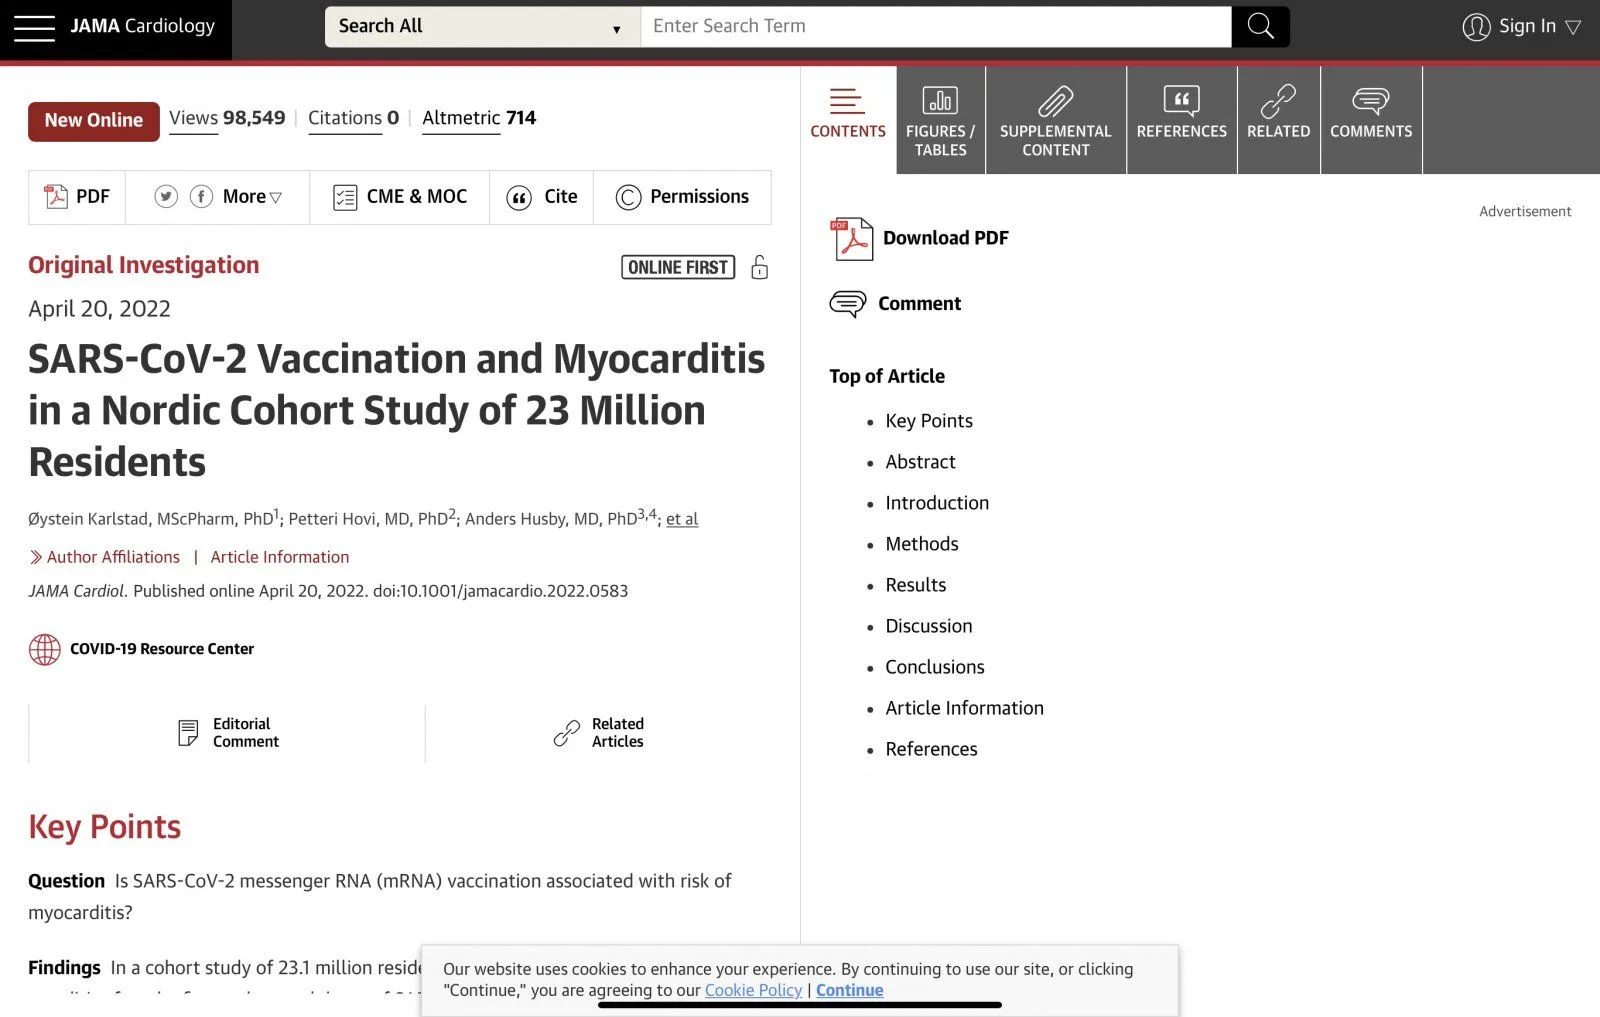Switch to the References tab

click(x=1181, y=120)
